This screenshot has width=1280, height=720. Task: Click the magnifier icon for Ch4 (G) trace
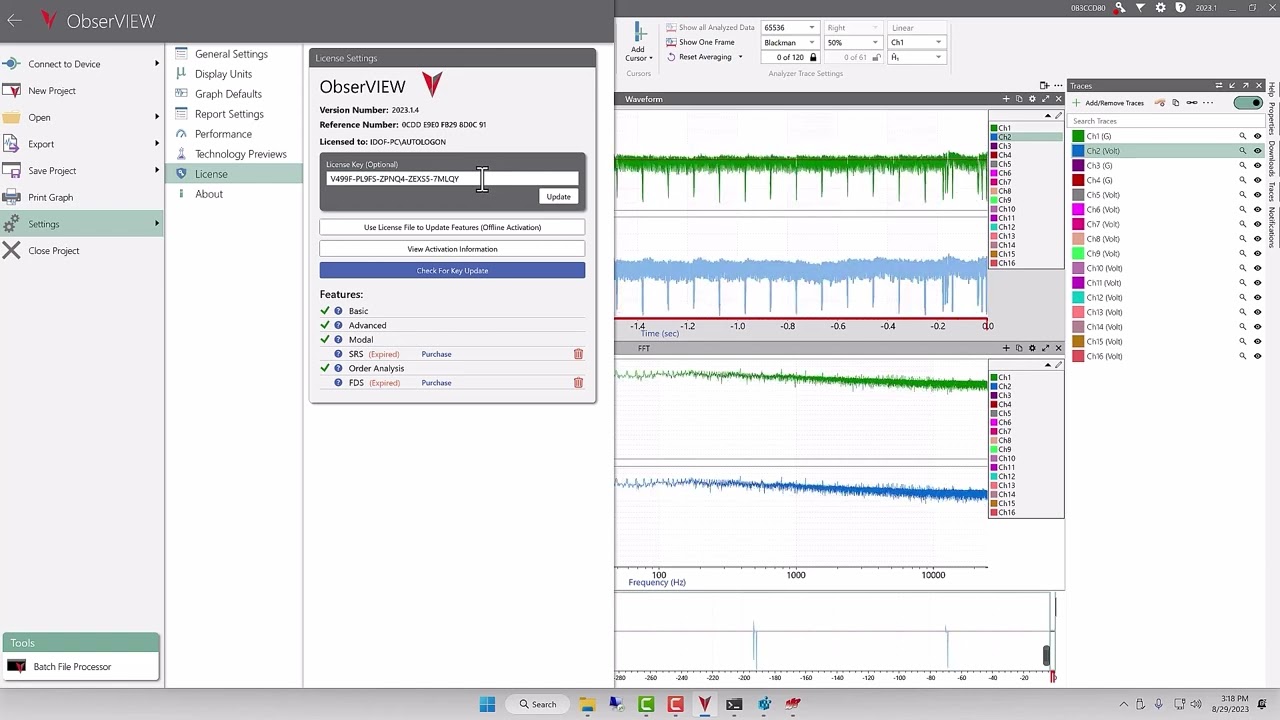tap(1243, 180)
